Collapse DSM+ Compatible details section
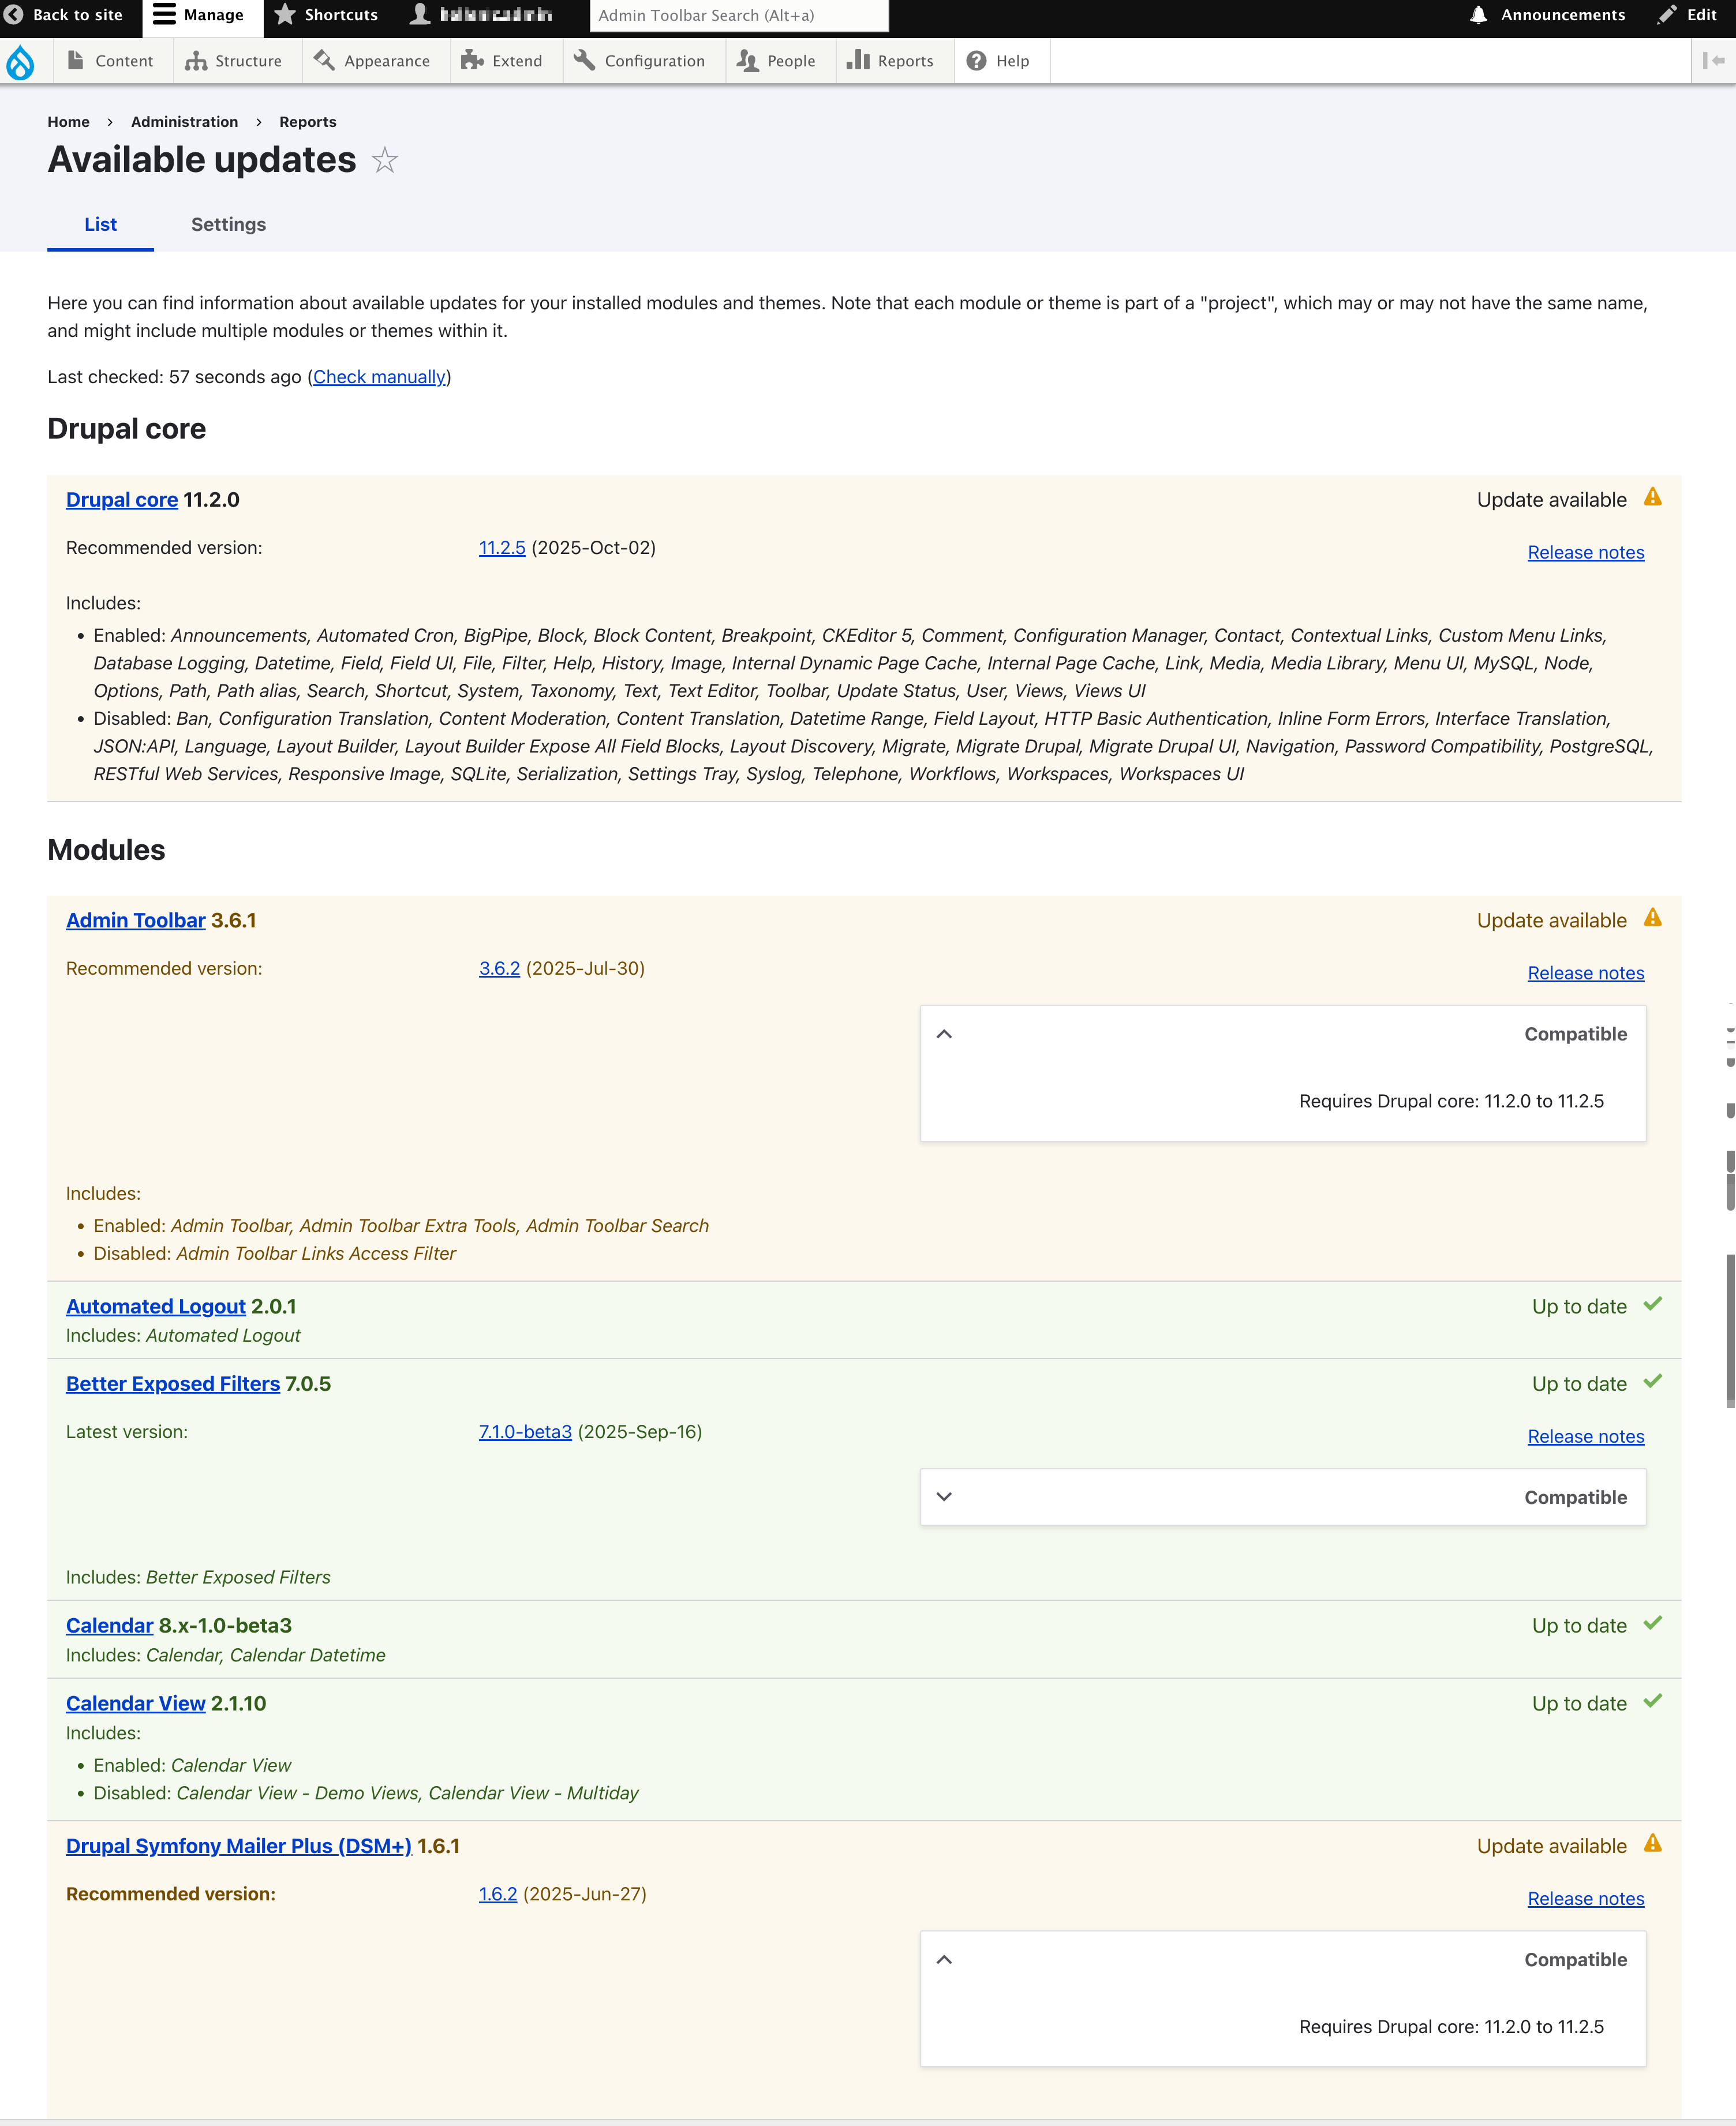The height and width of the screenshot is (2126, 1736). (x=944, y=1960)
